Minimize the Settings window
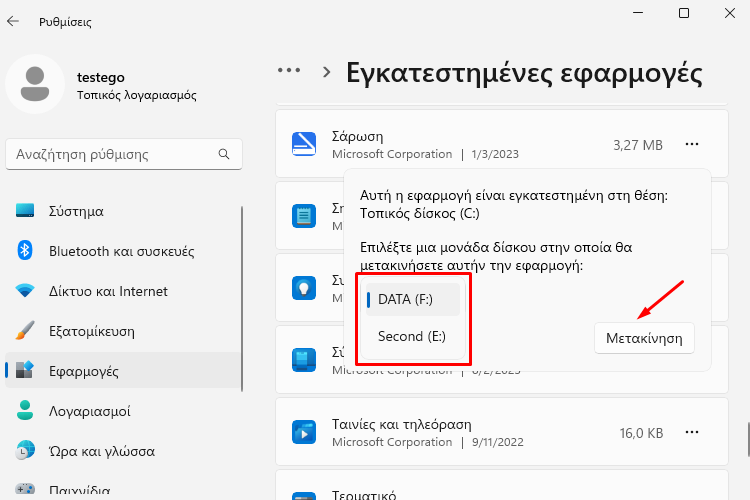This screenshot has height=500, width=750. click(x=638, y=13)
